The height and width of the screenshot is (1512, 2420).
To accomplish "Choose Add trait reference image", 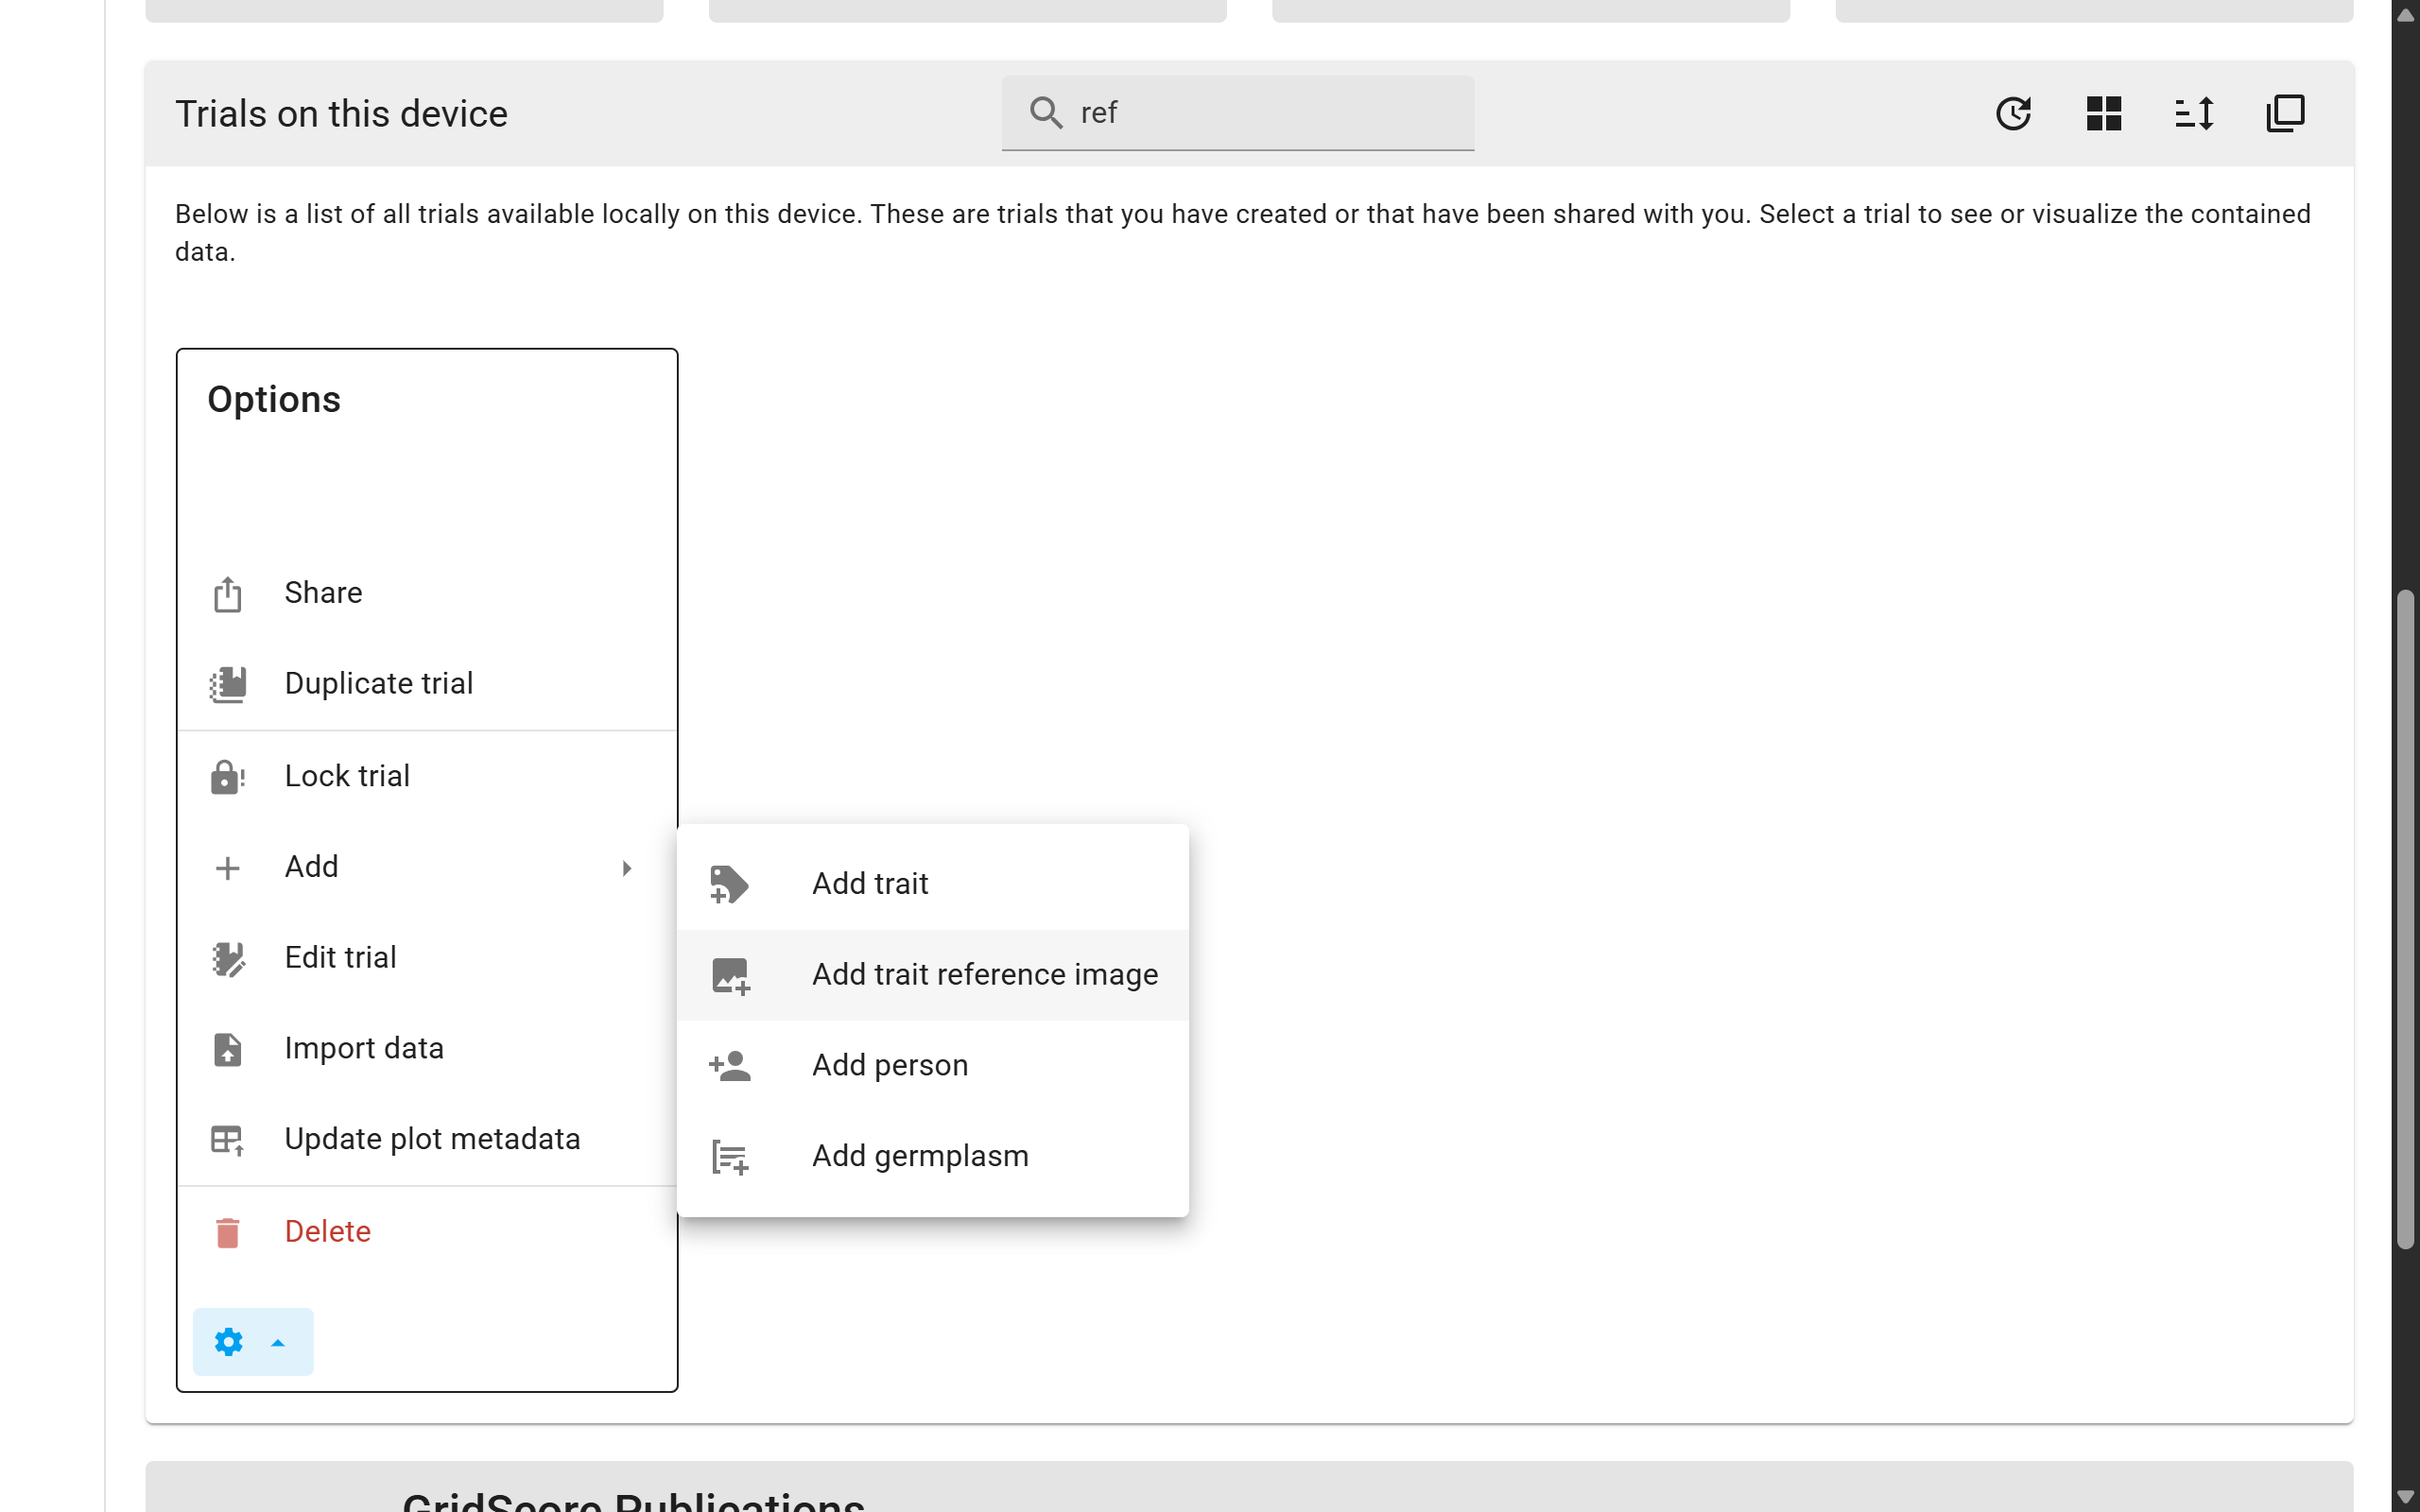I will point(983,974).
